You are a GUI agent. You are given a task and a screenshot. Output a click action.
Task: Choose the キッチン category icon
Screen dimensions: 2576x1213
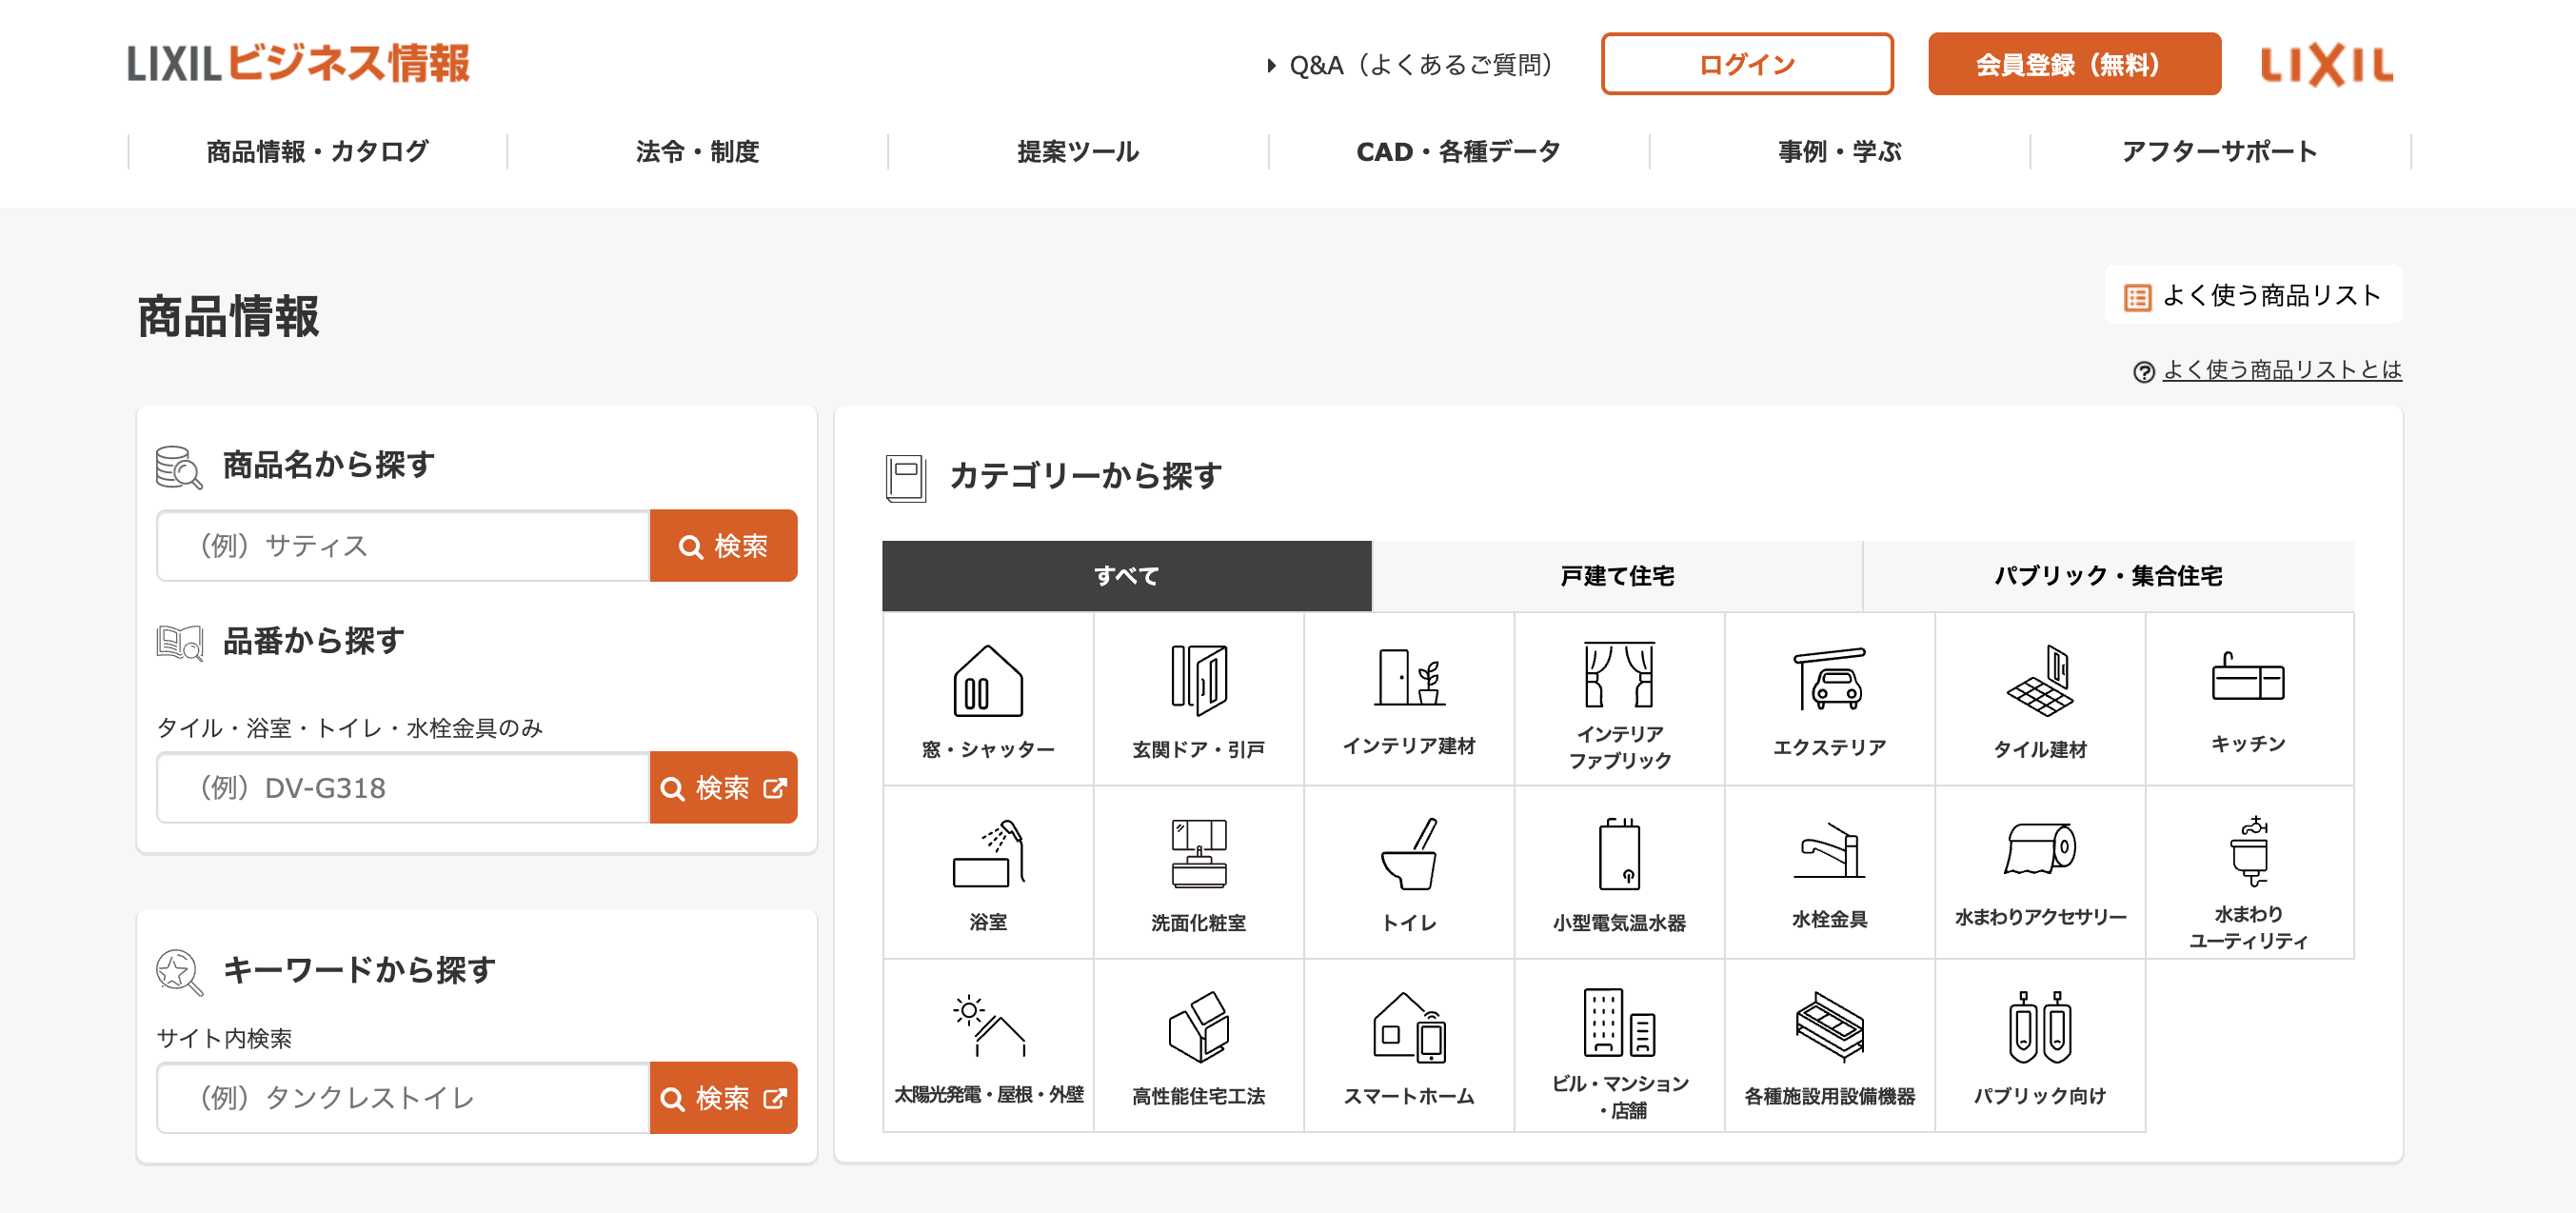click(2248, 679)
